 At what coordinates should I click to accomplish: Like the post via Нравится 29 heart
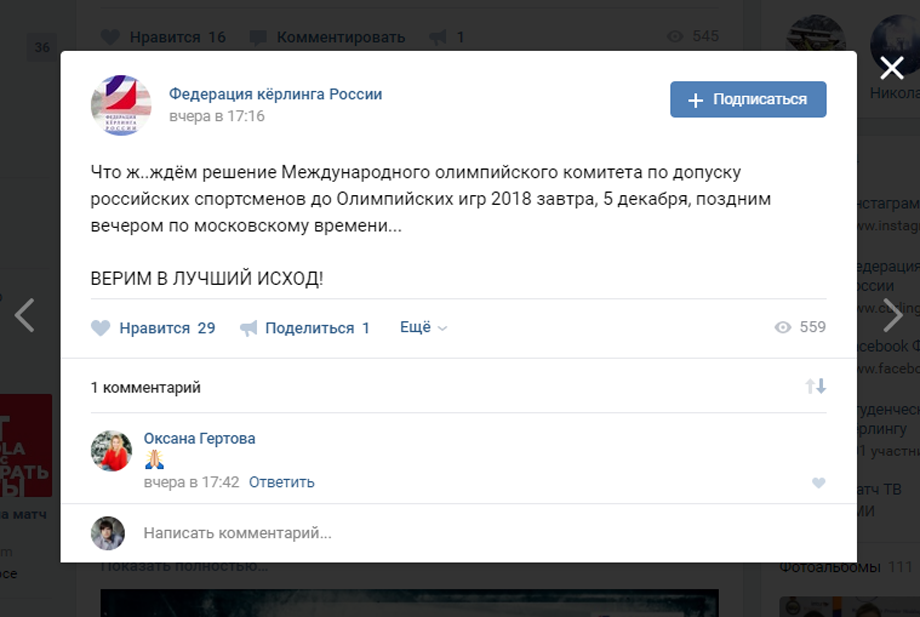153,328
